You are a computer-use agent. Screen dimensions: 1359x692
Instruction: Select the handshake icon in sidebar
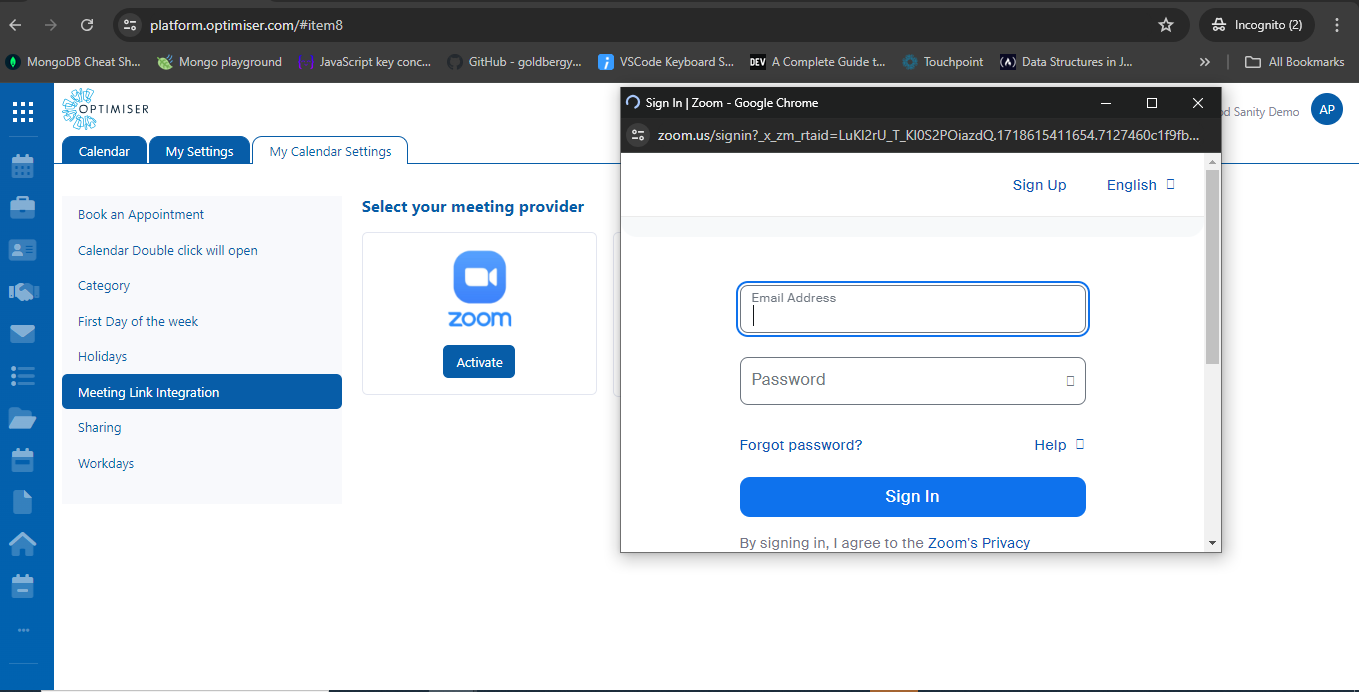tap(22, 291)
